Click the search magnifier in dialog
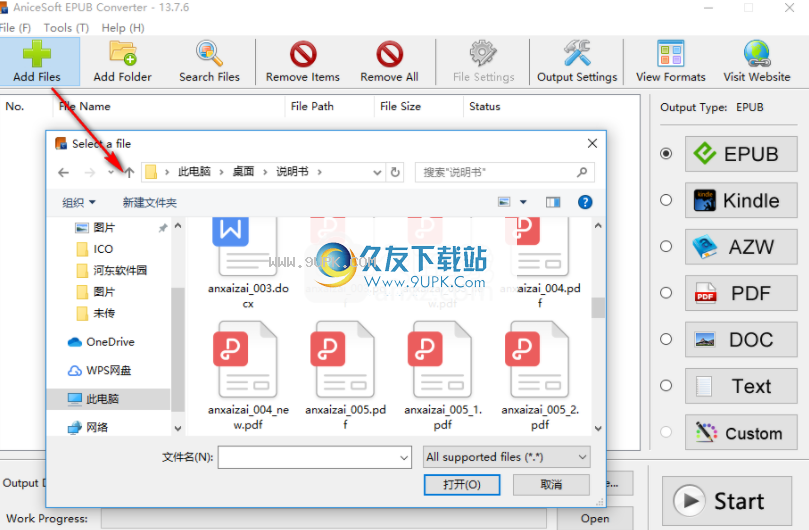 click(x=582, y=172)
